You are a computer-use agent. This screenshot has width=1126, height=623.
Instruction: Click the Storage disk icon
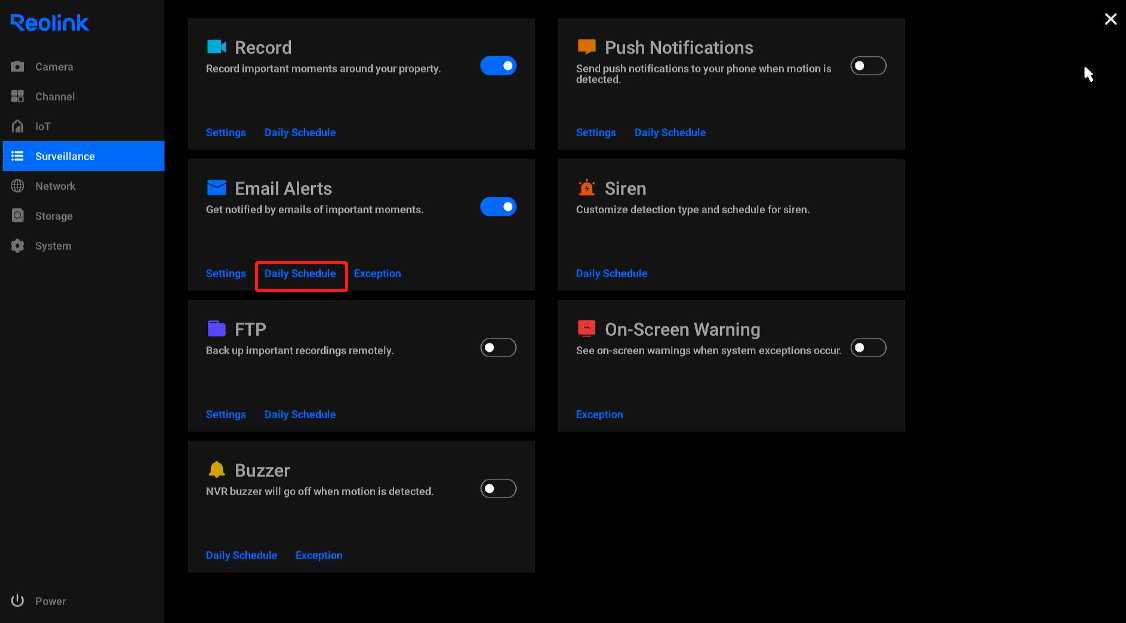coord(18,216)
